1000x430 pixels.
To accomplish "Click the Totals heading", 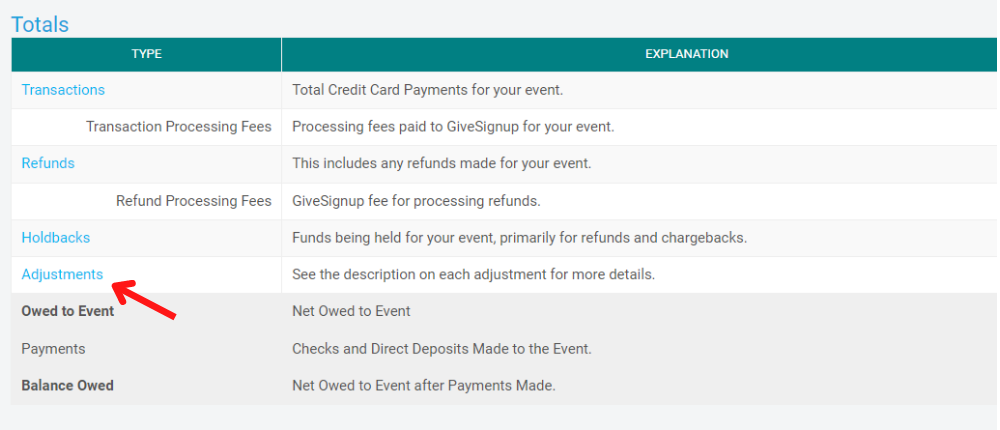I will click(40, 24).
